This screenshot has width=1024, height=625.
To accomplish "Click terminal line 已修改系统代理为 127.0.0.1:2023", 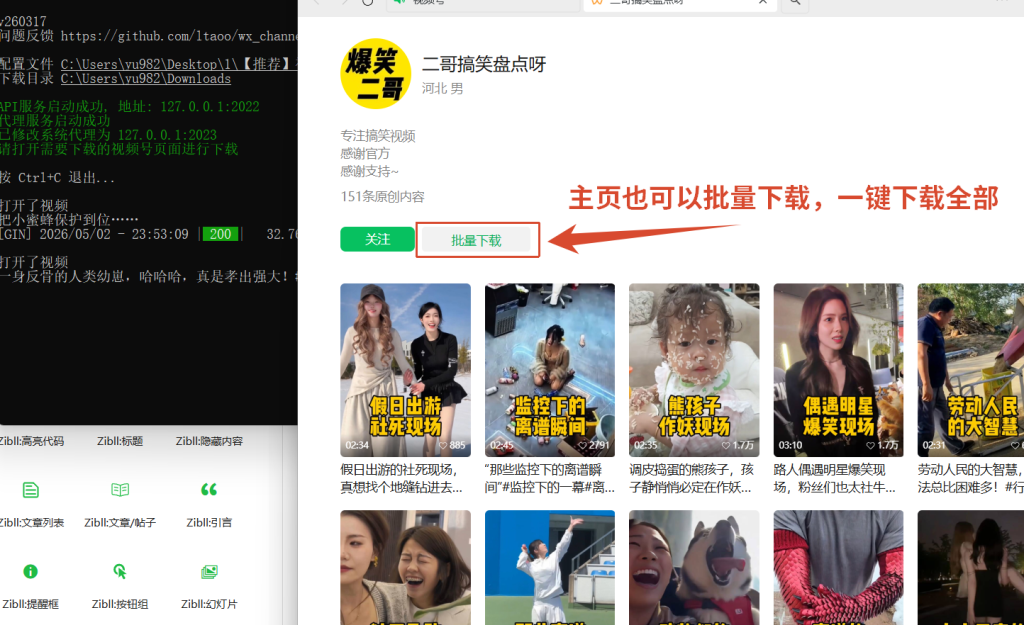I will click(x=108, y=135).
